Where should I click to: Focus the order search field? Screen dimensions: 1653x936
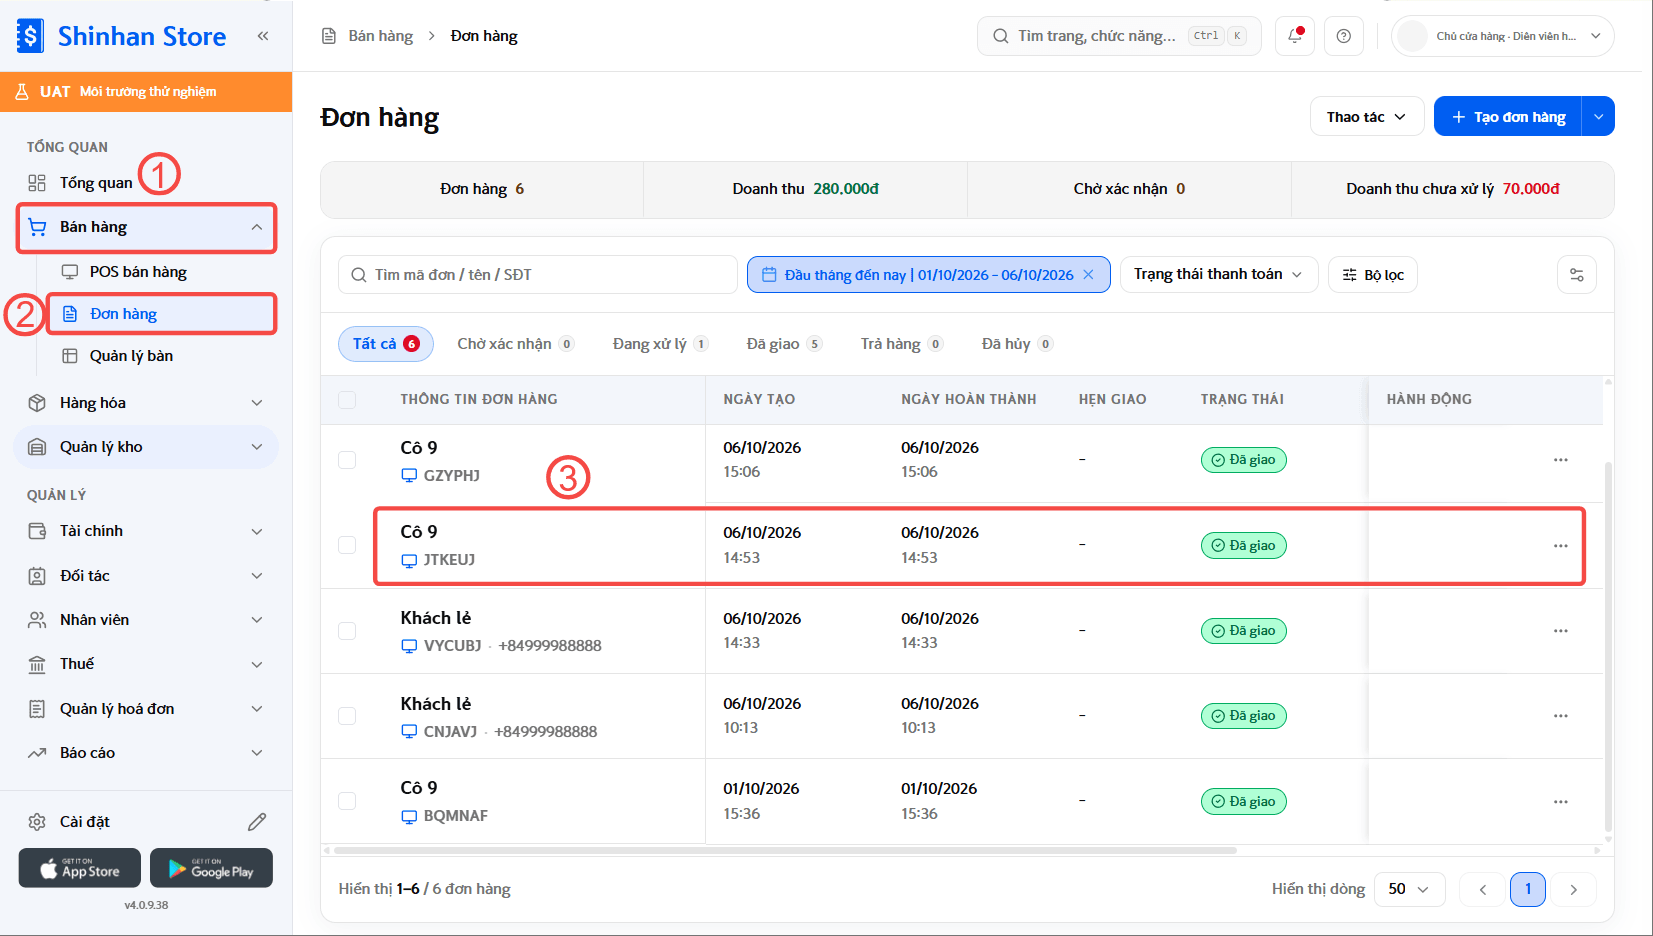pyautogui.click(x=538, y=275)
